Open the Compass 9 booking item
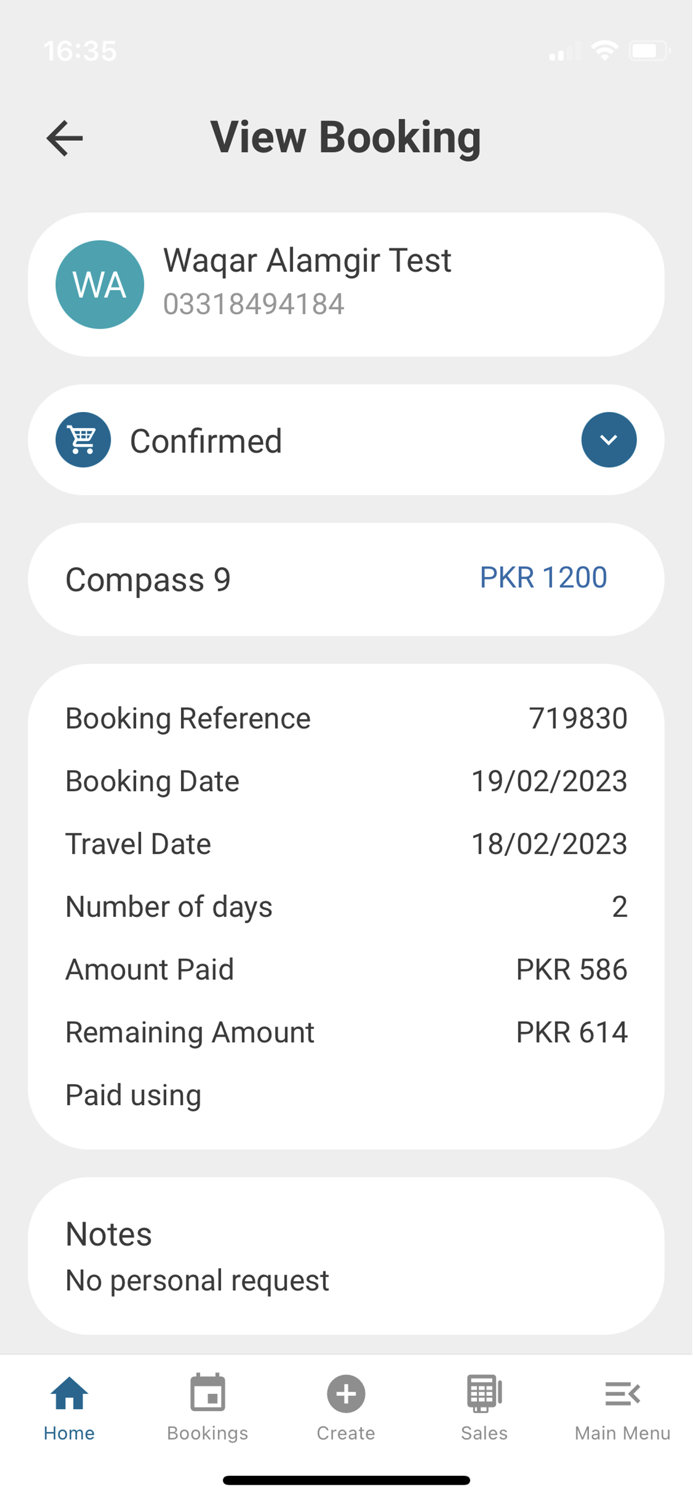693x1500 pixels. coord(148,580)
